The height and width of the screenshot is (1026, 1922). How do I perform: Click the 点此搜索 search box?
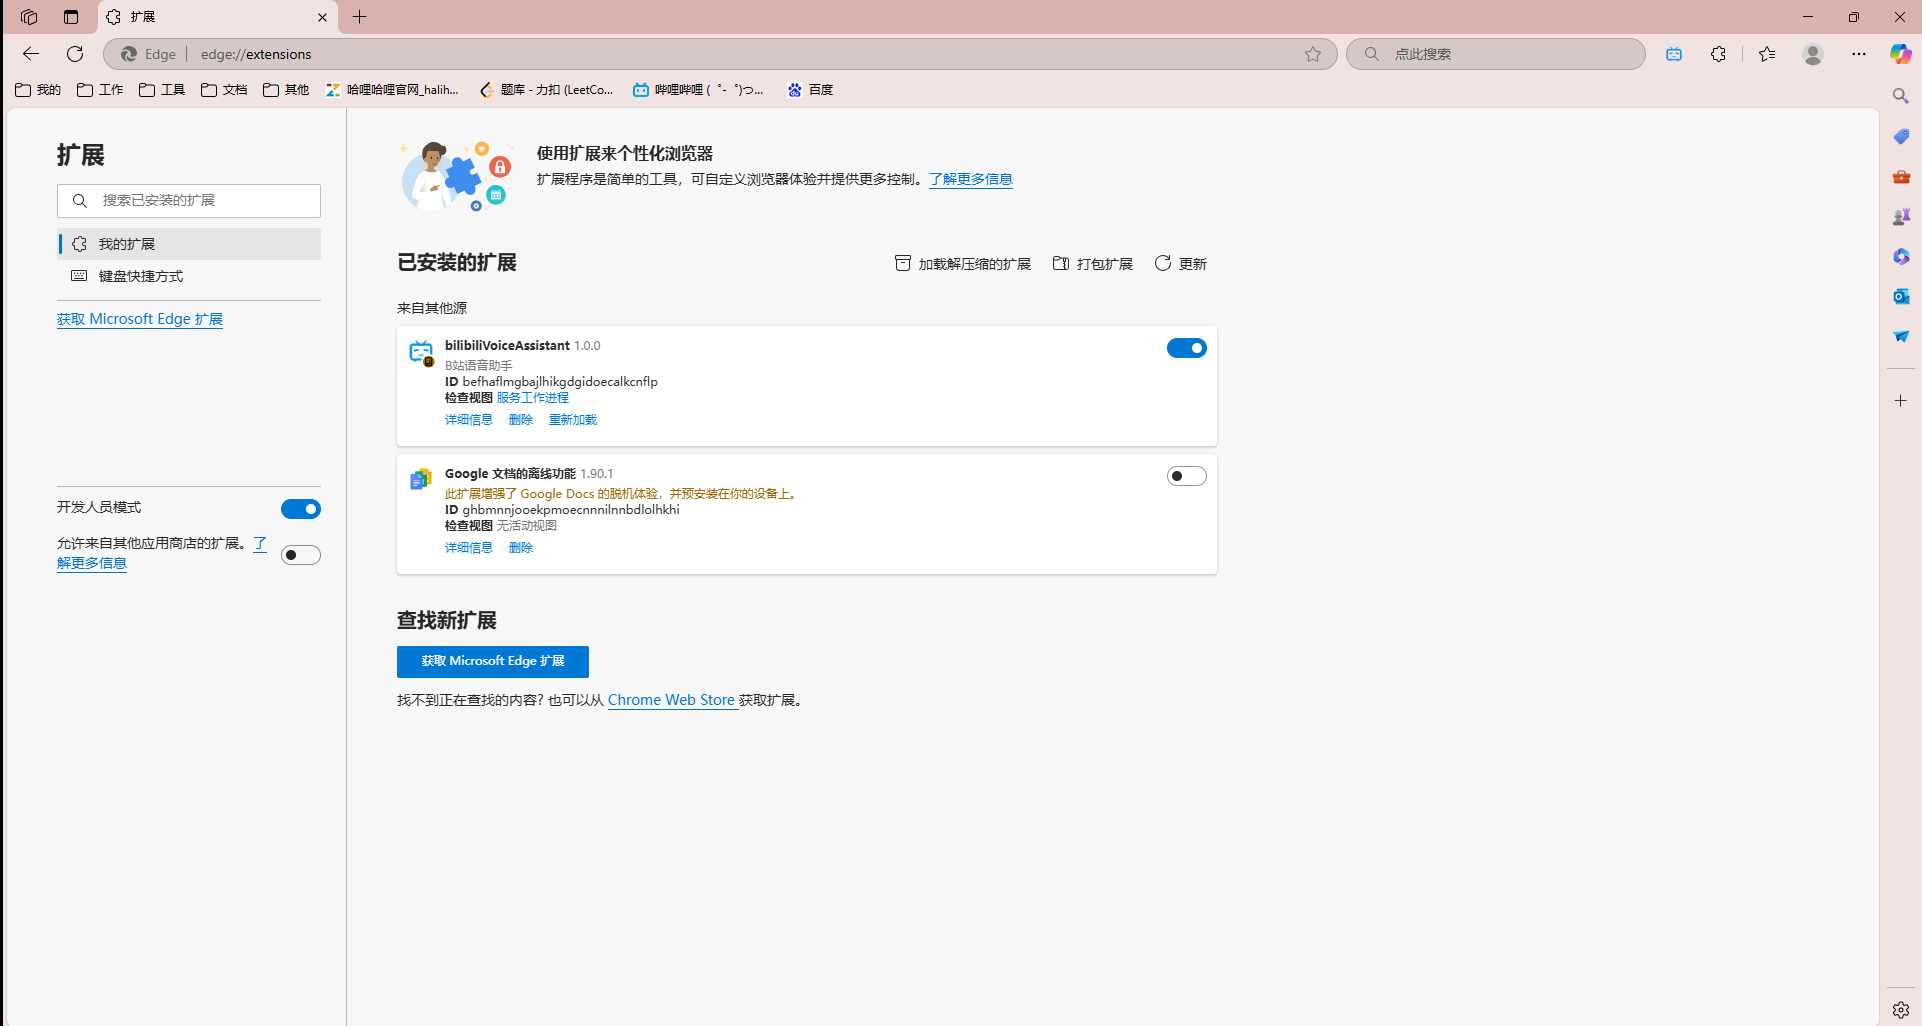1496,54
